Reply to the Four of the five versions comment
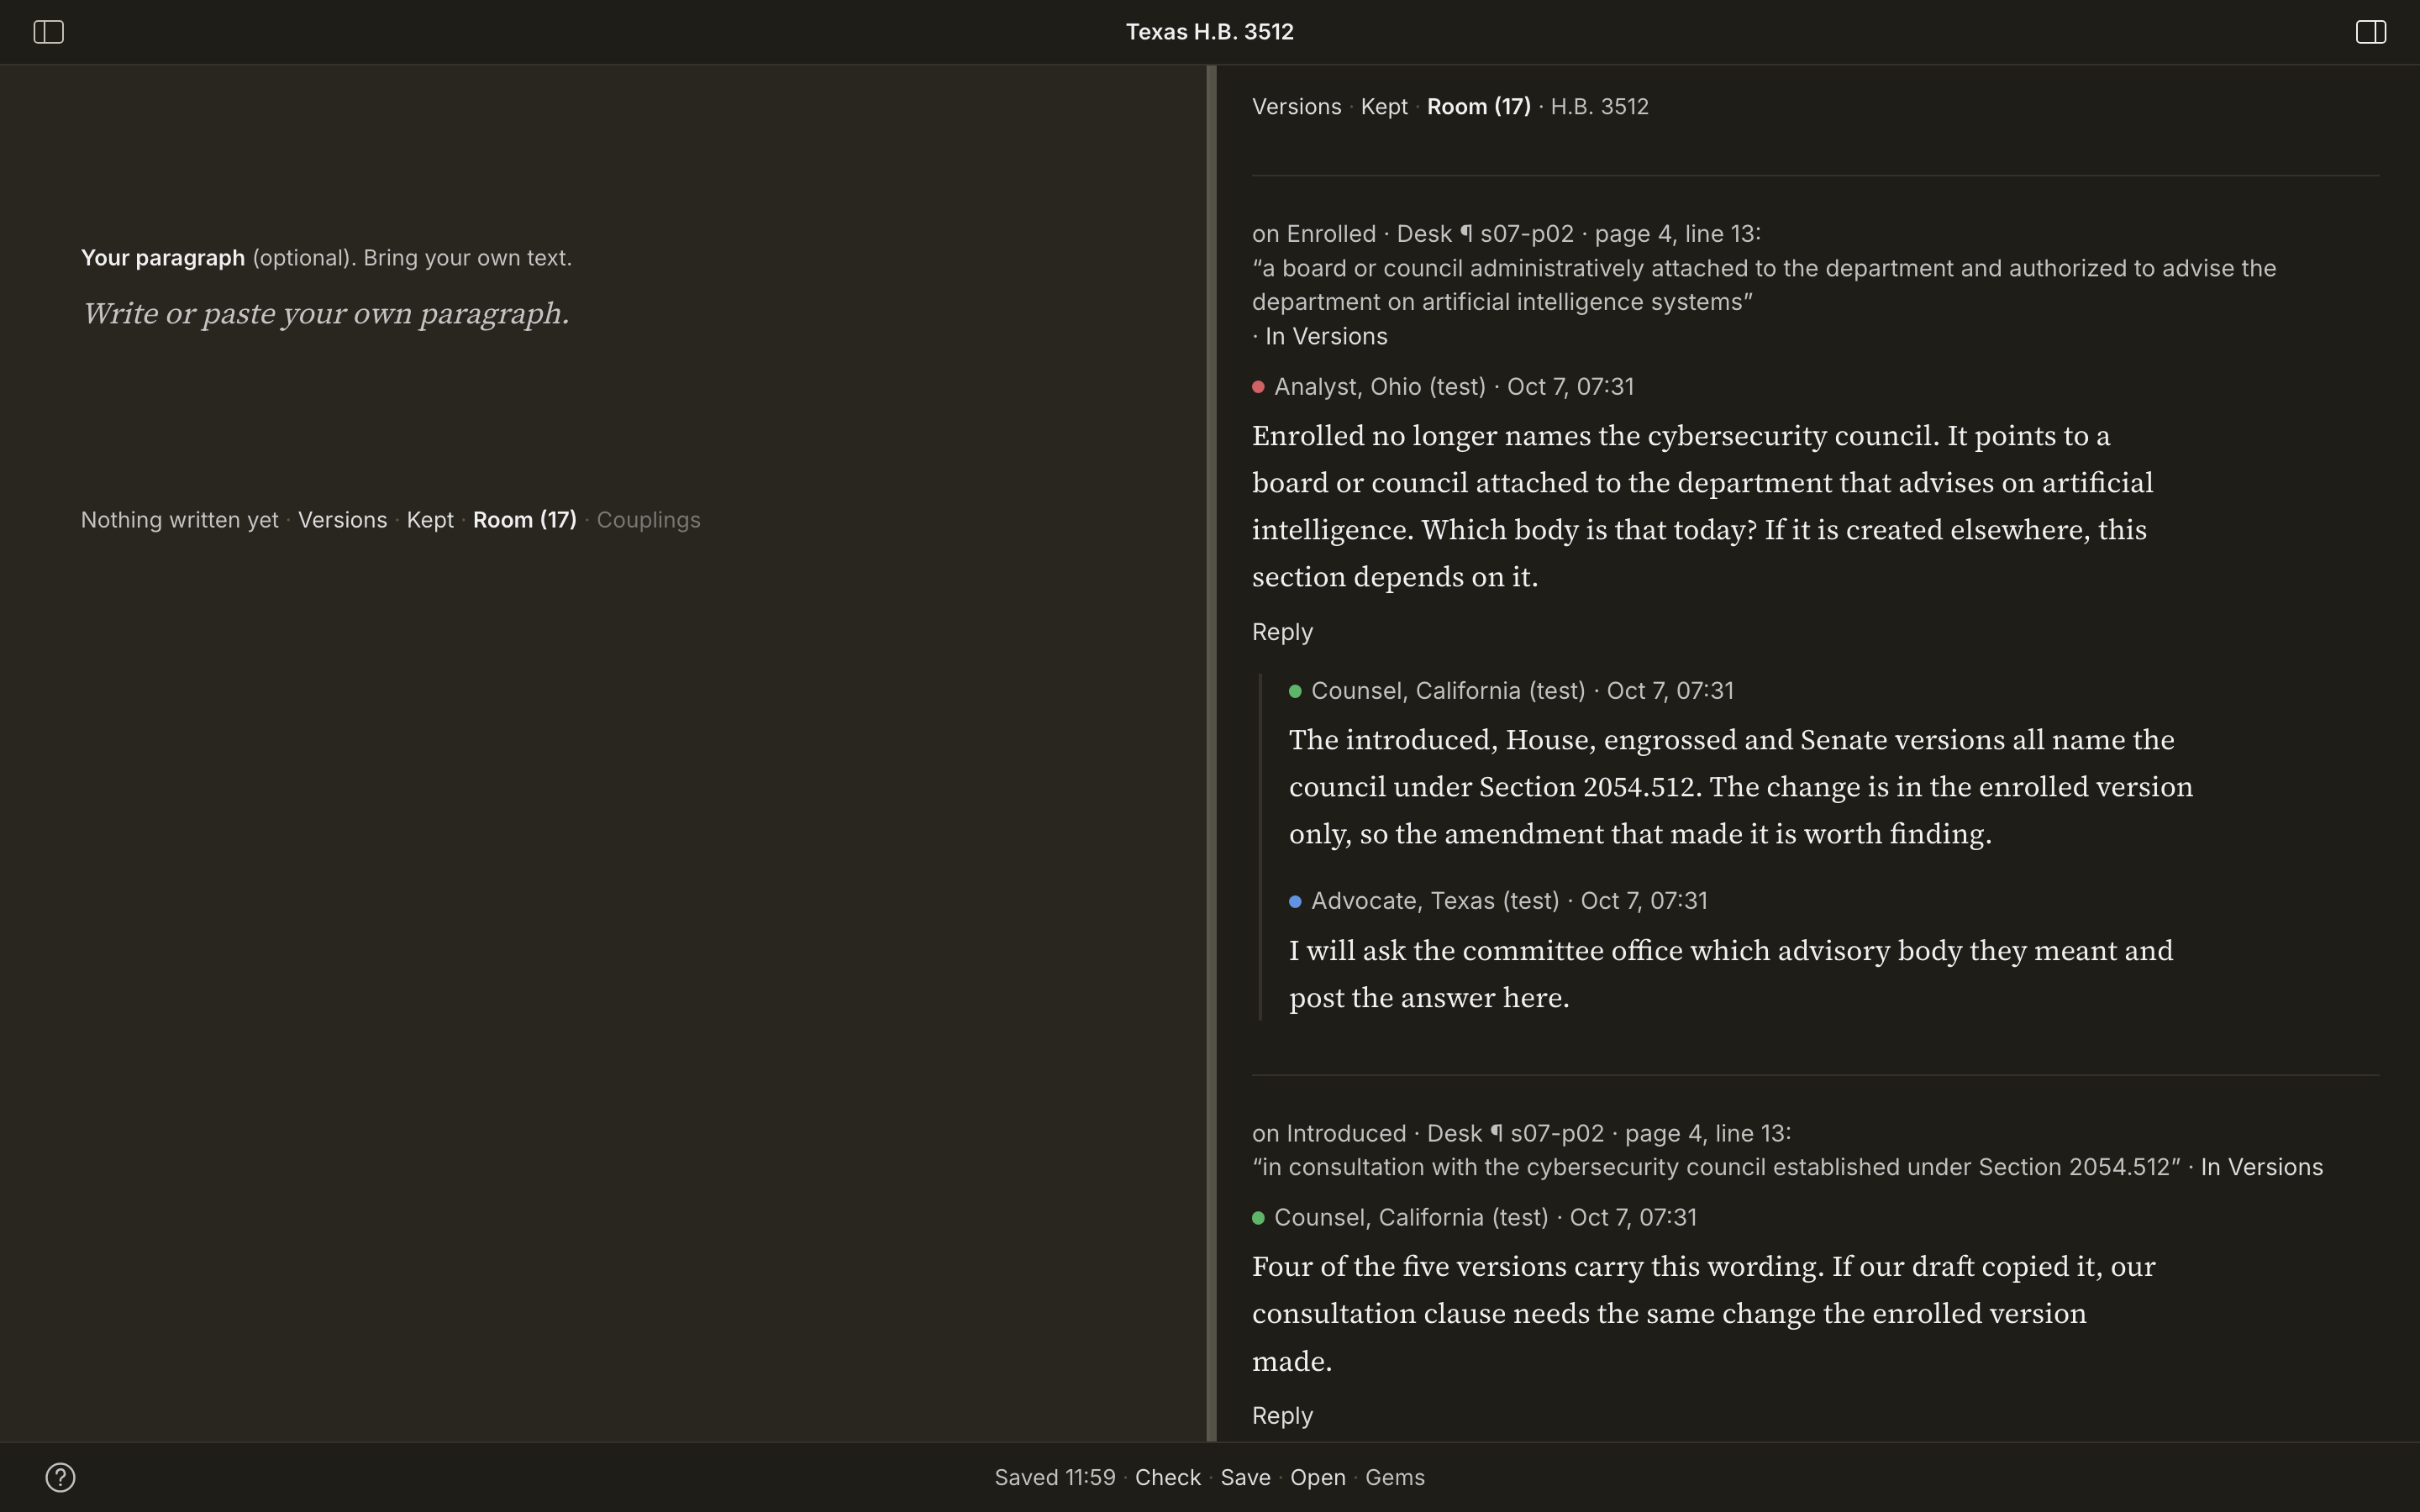Screen dimensions: 2420x1512 pos(1282,1416)
